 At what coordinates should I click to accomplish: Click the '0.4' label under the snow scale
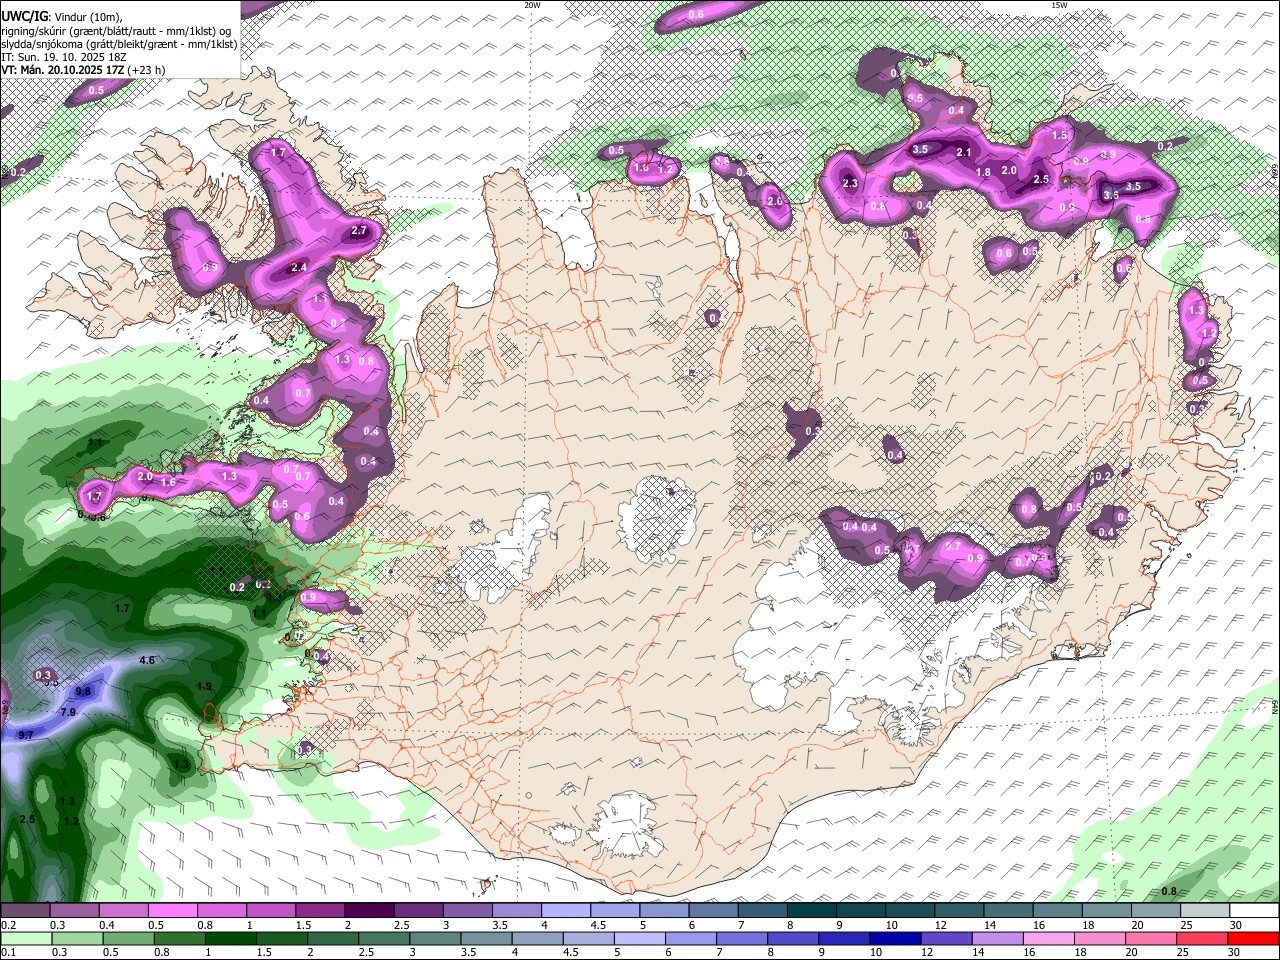coord(107,925)
